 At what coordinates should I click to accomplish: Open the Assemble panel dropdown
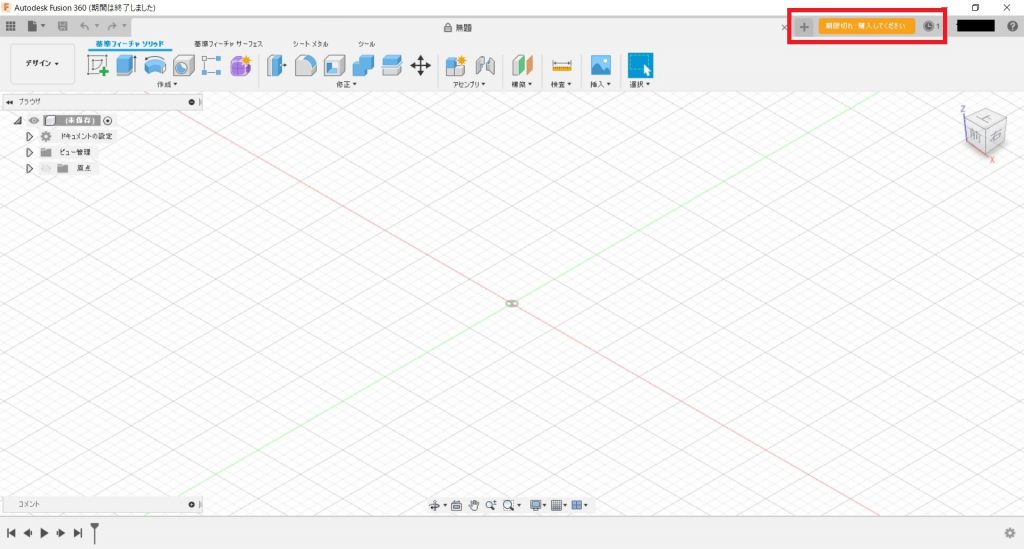point(469,84)
